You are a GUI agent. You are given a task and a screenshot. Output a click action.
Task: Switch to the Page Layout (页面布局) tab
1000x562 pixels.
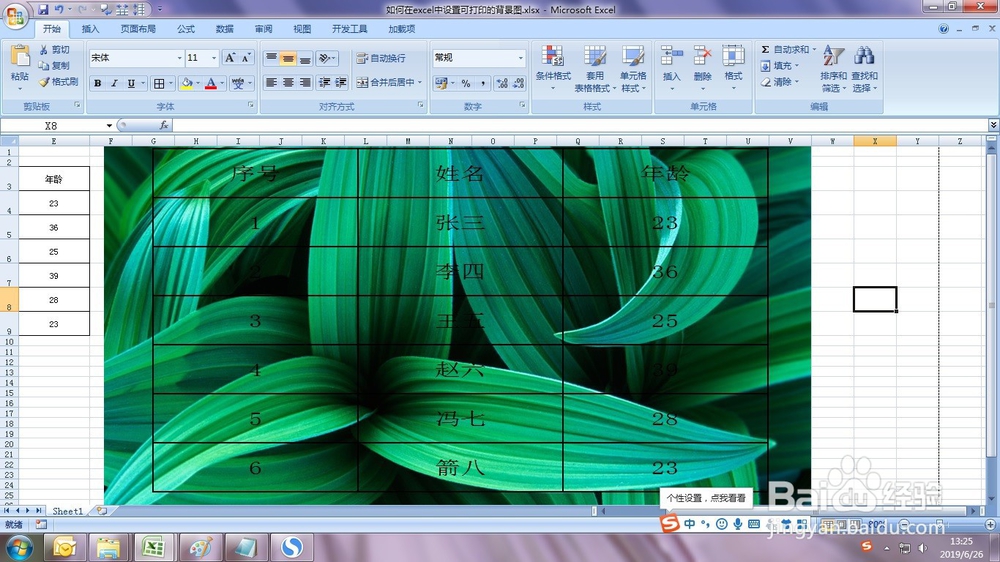pyautogui.click(x=138, y=29)
